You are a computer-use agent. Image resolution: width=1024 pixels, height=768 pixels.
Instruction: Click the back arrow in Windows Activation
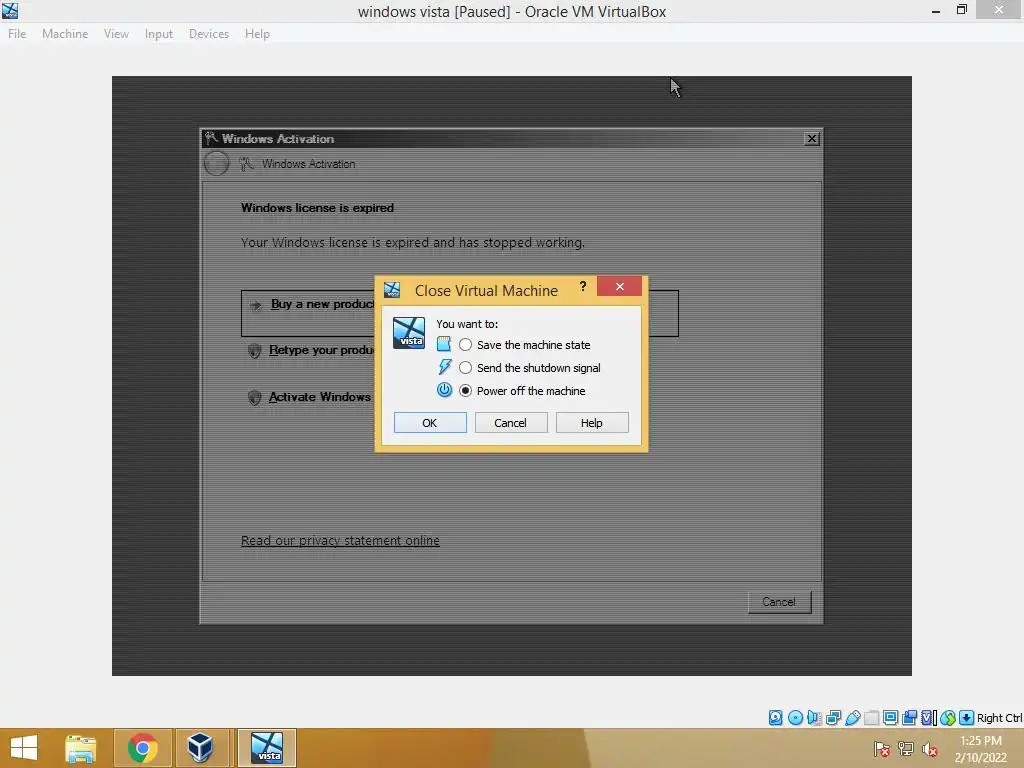pos(216,163)
